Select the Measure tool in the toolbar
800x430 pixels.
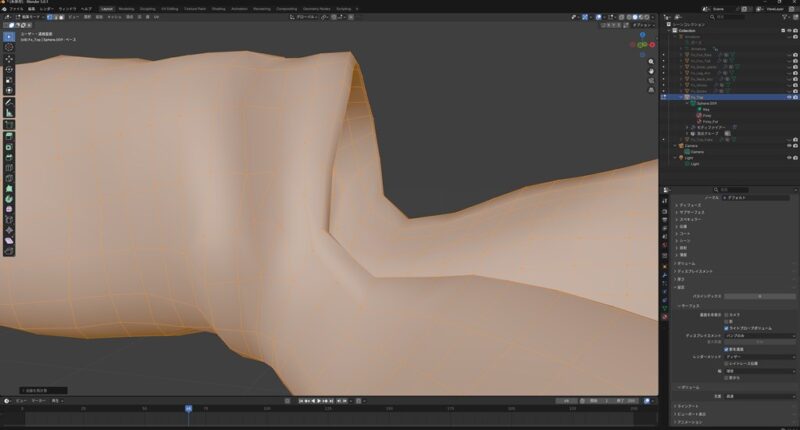point(9,114)
